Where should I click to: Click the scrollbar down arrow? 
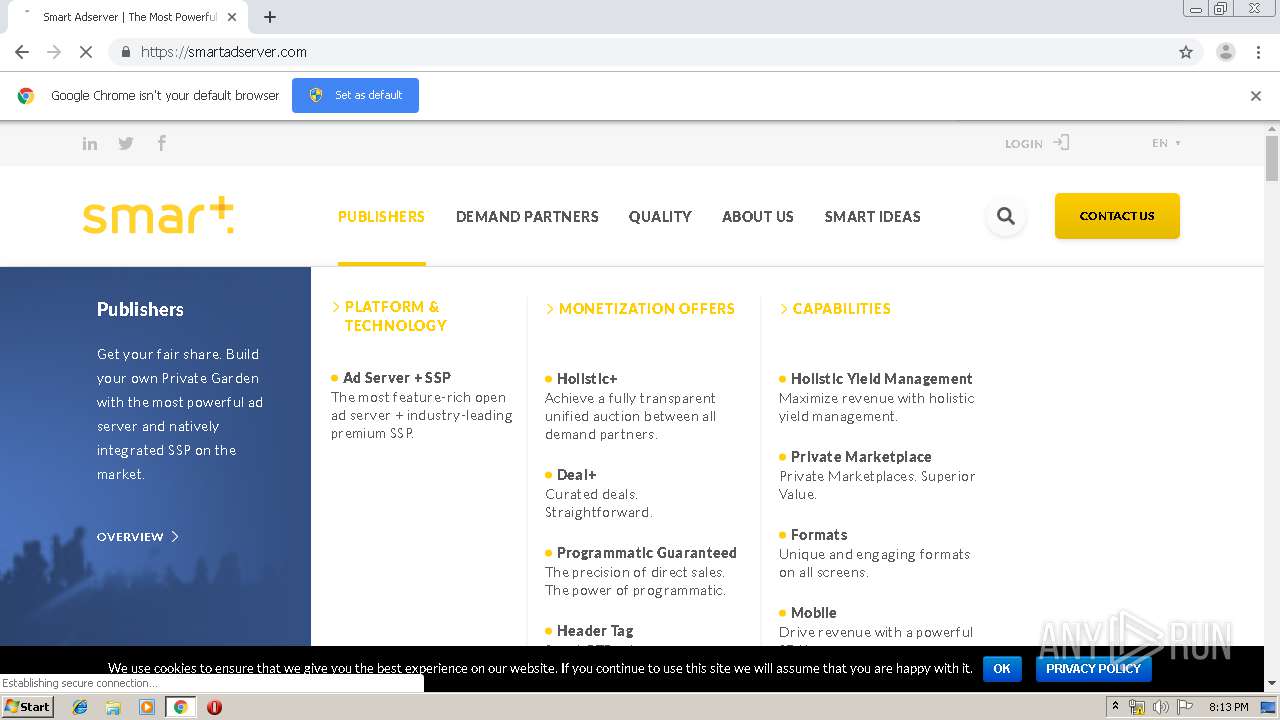tap(1272, 684)
